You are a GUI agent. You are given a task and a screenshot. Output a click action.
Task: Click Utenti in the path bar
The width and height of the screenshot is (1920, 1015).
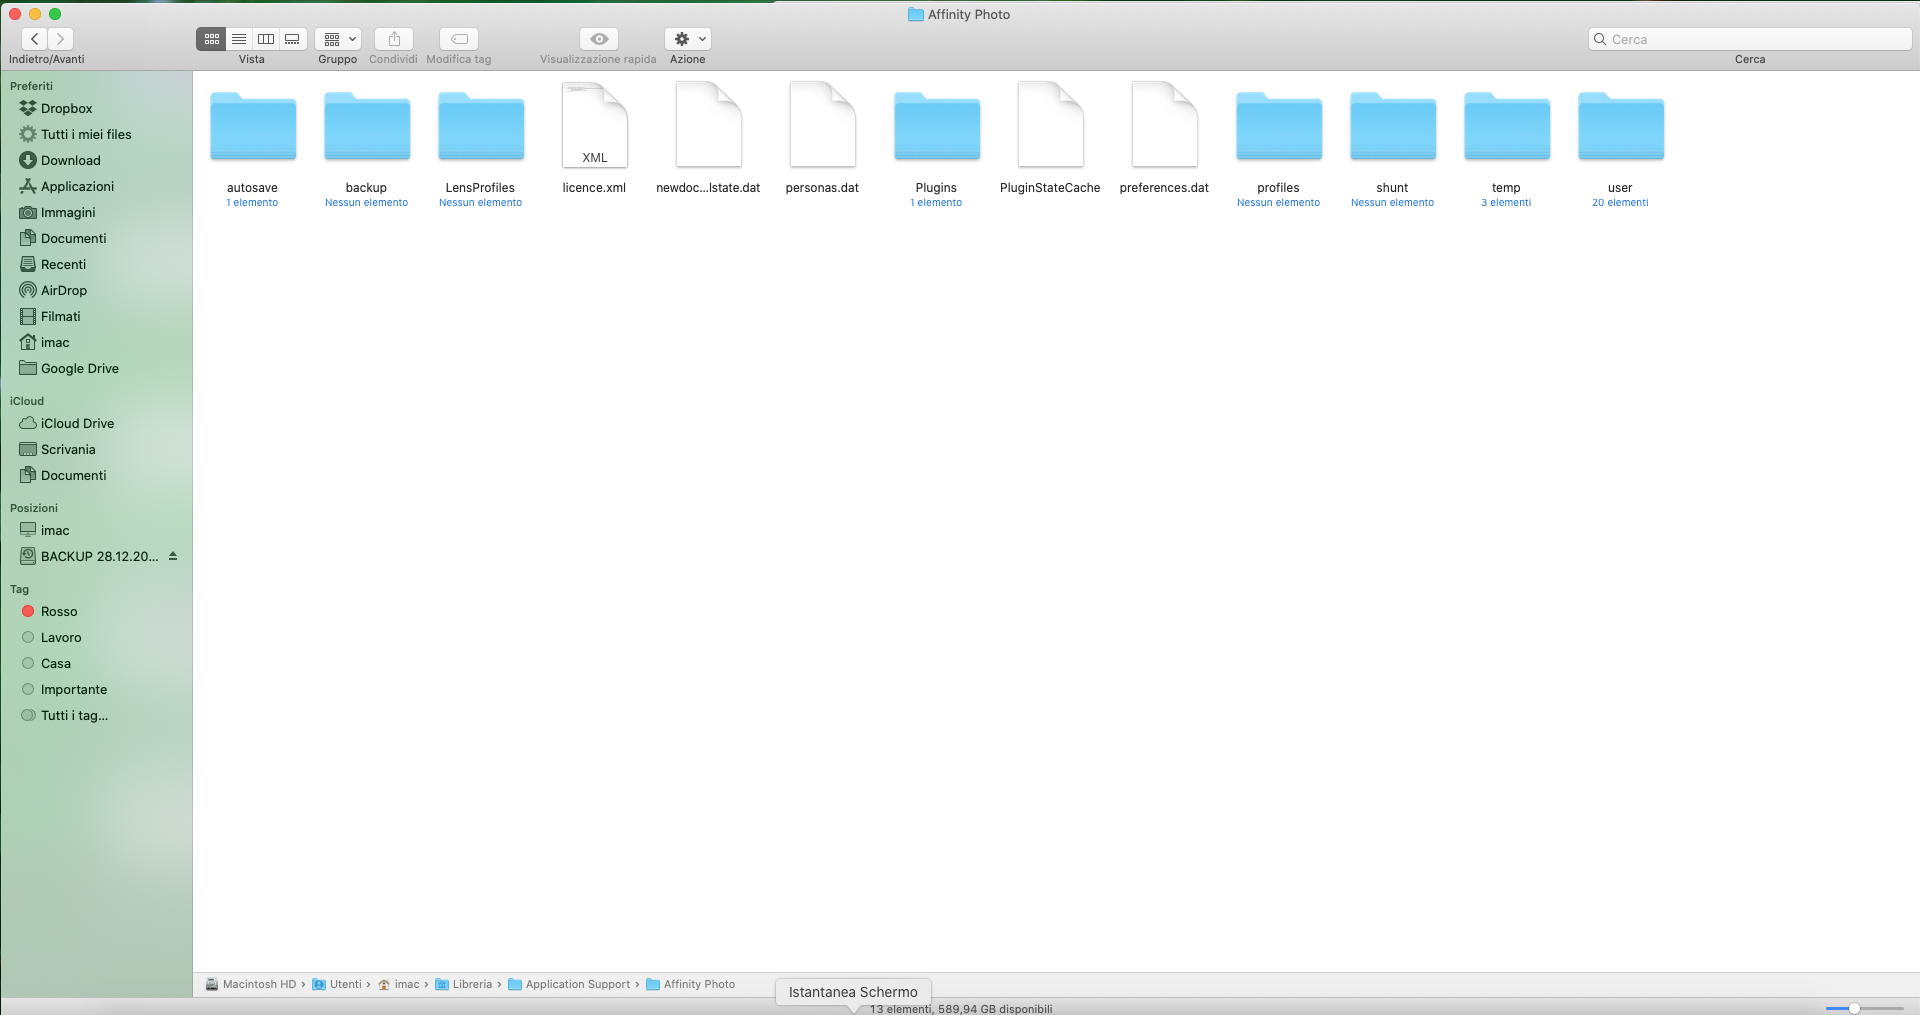(x=337, y=984)
